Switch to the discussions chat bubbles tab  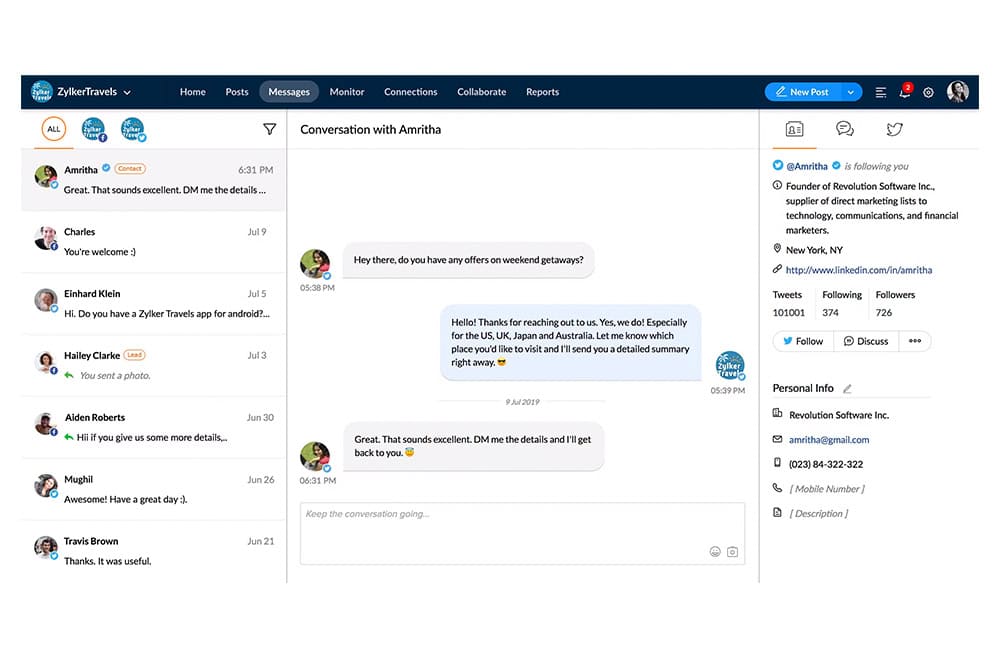[x=844, y=129]
